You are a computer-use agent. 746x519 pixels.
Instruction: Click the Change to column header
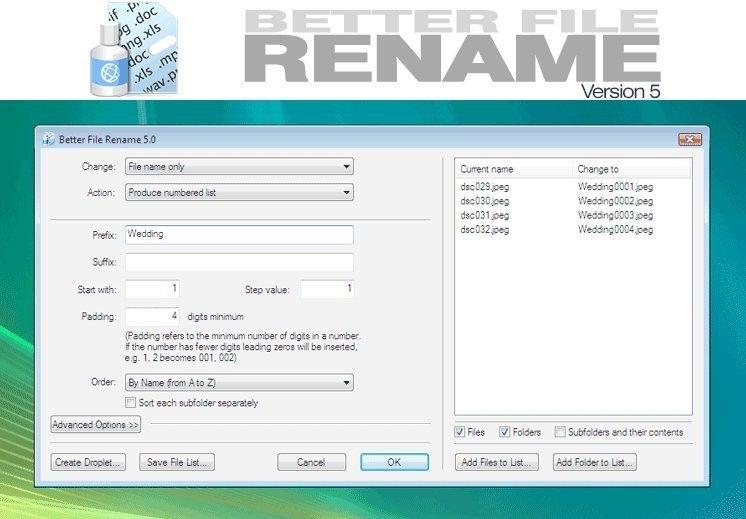[x=632, y=169]
